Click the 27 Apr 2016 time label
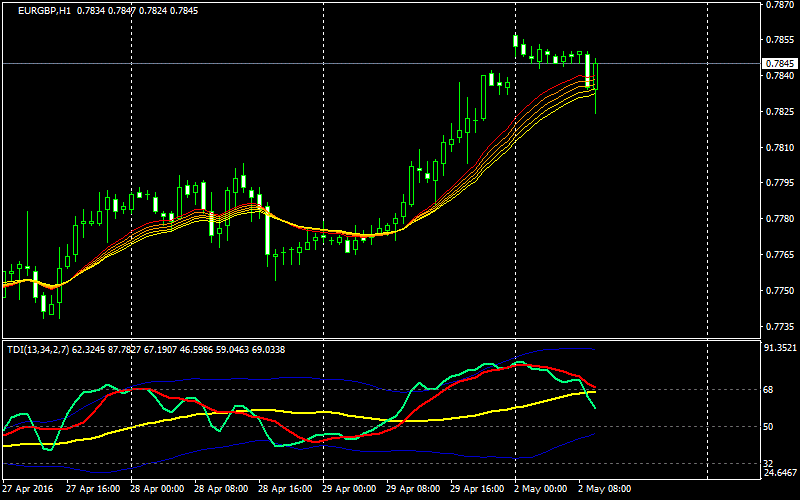This screenshot has width=800, height=500. (x=26, y=489)
